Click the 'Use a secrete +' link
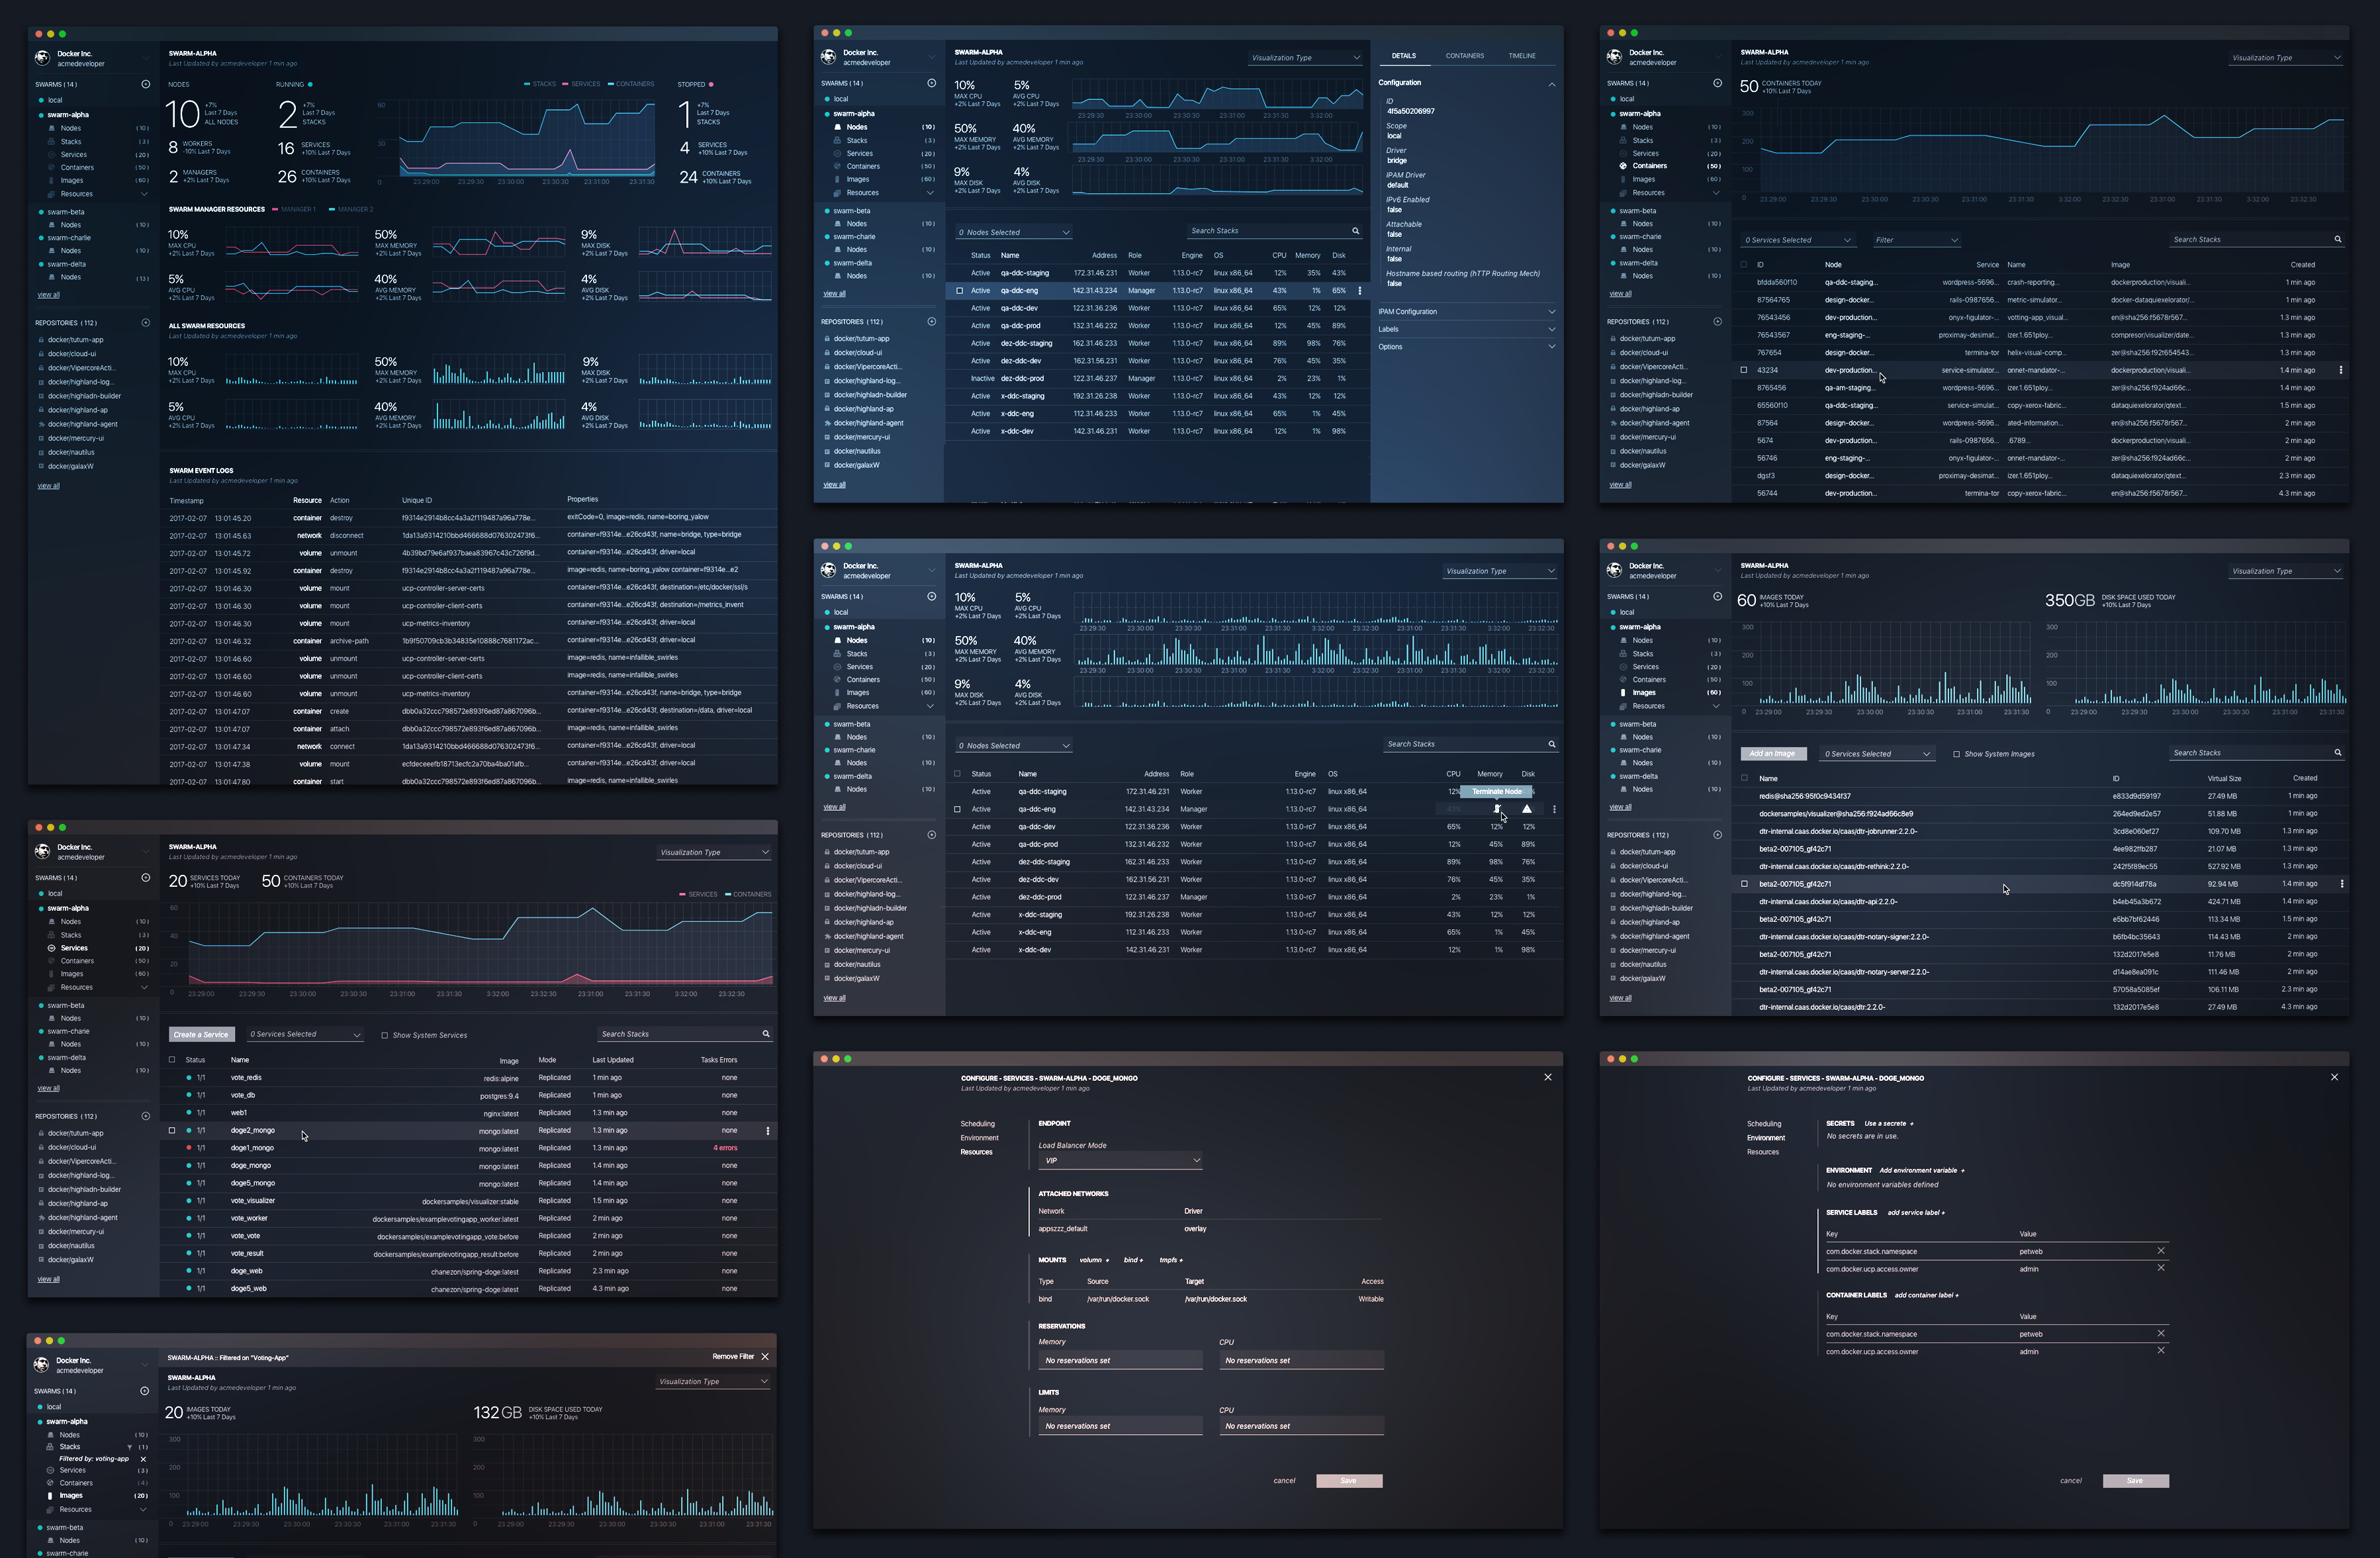The height and width of the screenshot is (1558, 2380). 1889,1124
